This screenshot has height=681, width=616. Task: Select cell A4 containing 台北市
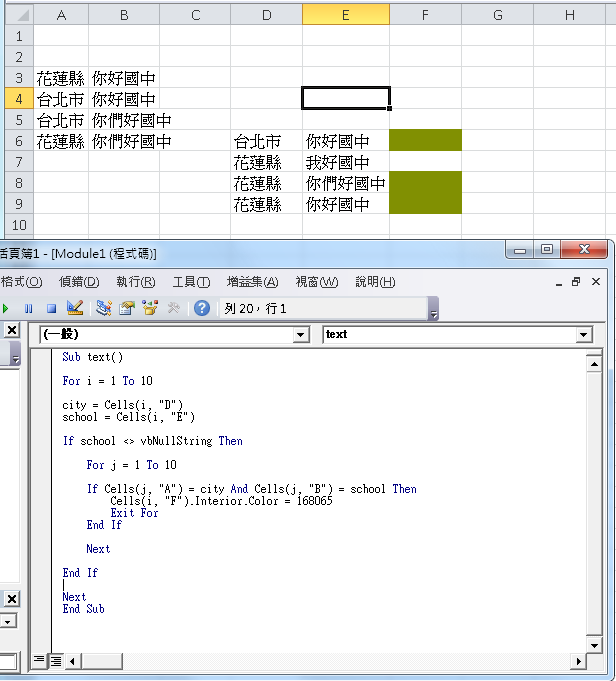click(x=61, y=99)
